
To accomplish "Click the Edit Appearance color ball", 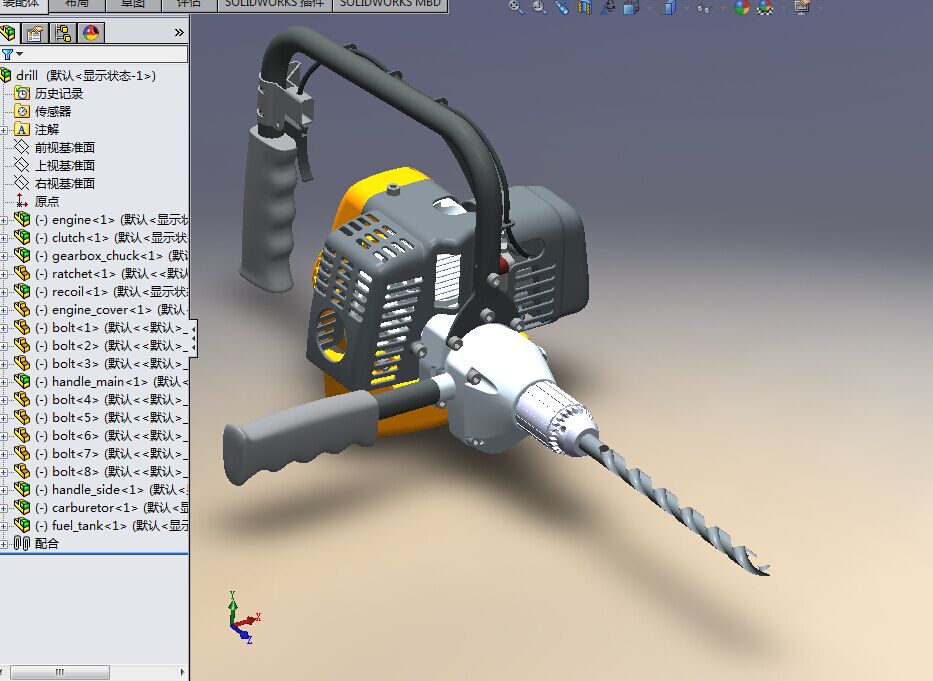I will click(742, 7).
